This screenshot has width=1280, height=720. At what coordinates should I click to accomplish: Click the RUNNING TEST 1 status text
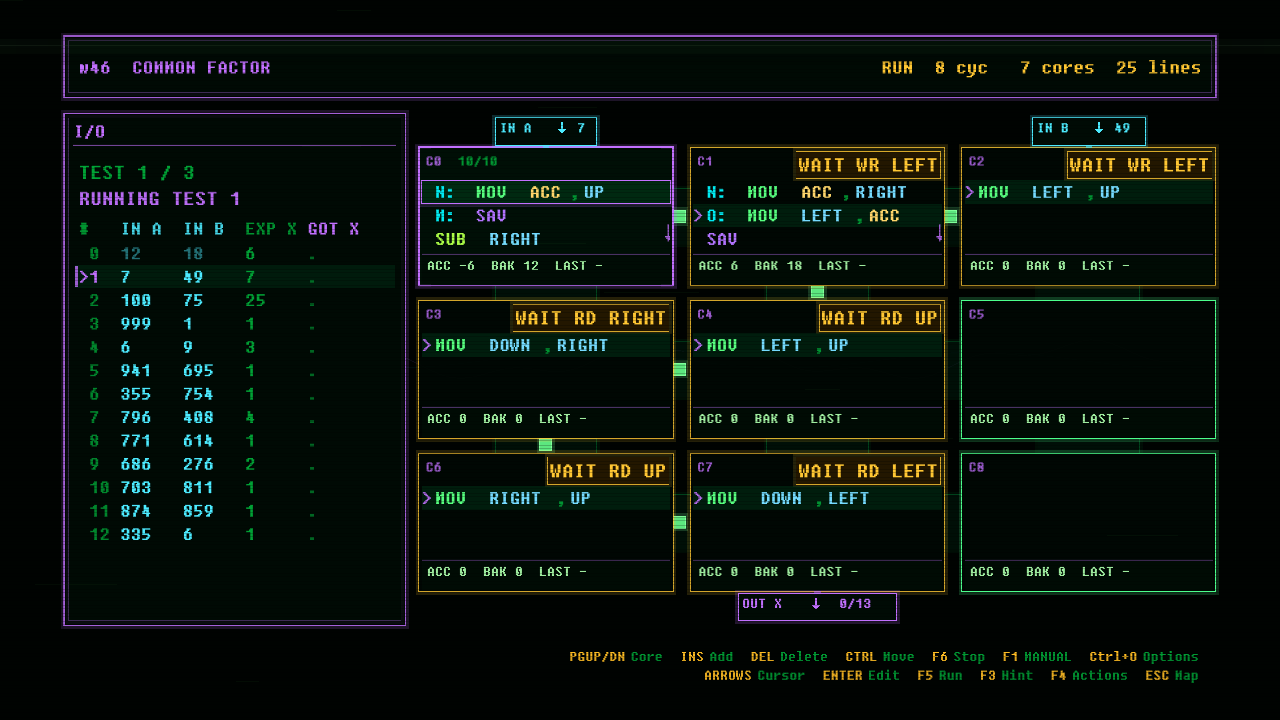pos(160,199)
